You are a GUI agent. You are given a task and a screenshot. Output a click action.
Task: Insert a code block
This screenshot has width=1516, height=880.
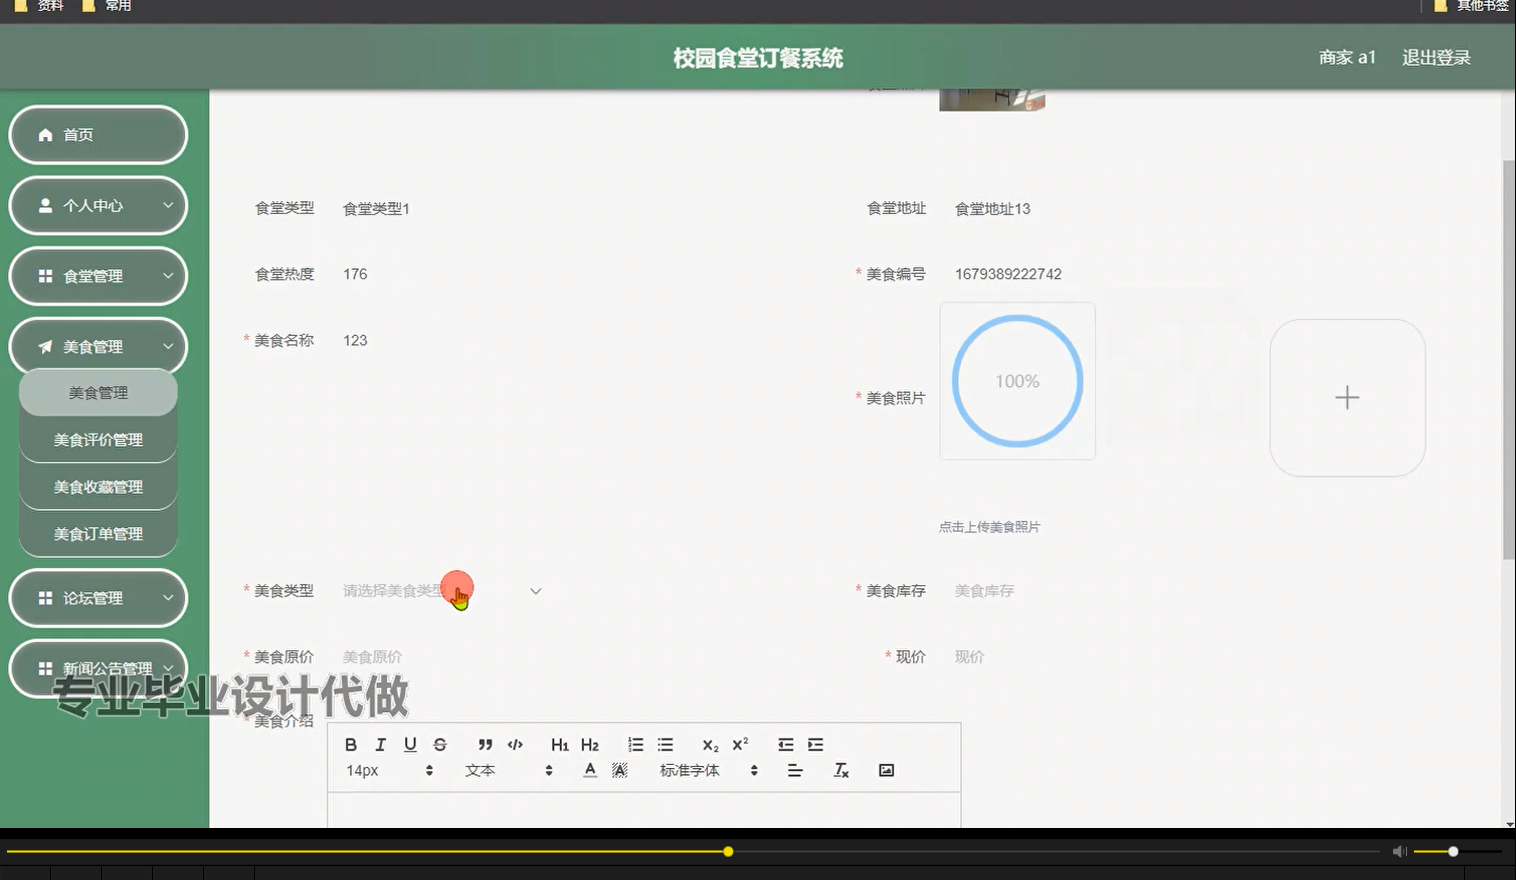515,744
